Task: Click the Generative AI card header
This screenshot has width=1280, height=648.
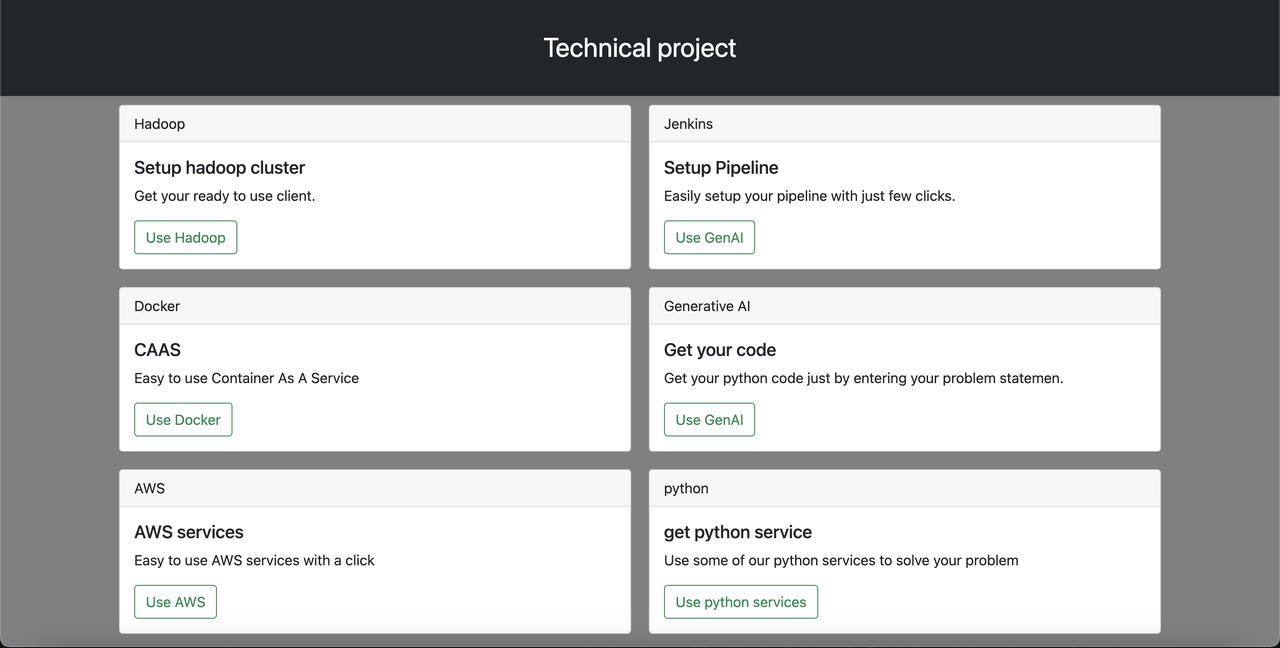Action: pos(905,306)
